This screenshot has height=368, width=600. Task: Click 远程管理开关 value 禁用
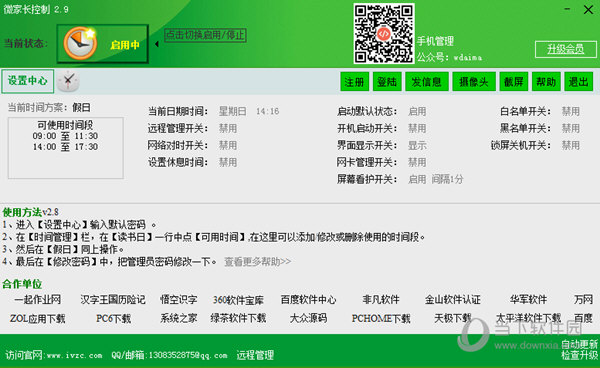coord(228,129)
